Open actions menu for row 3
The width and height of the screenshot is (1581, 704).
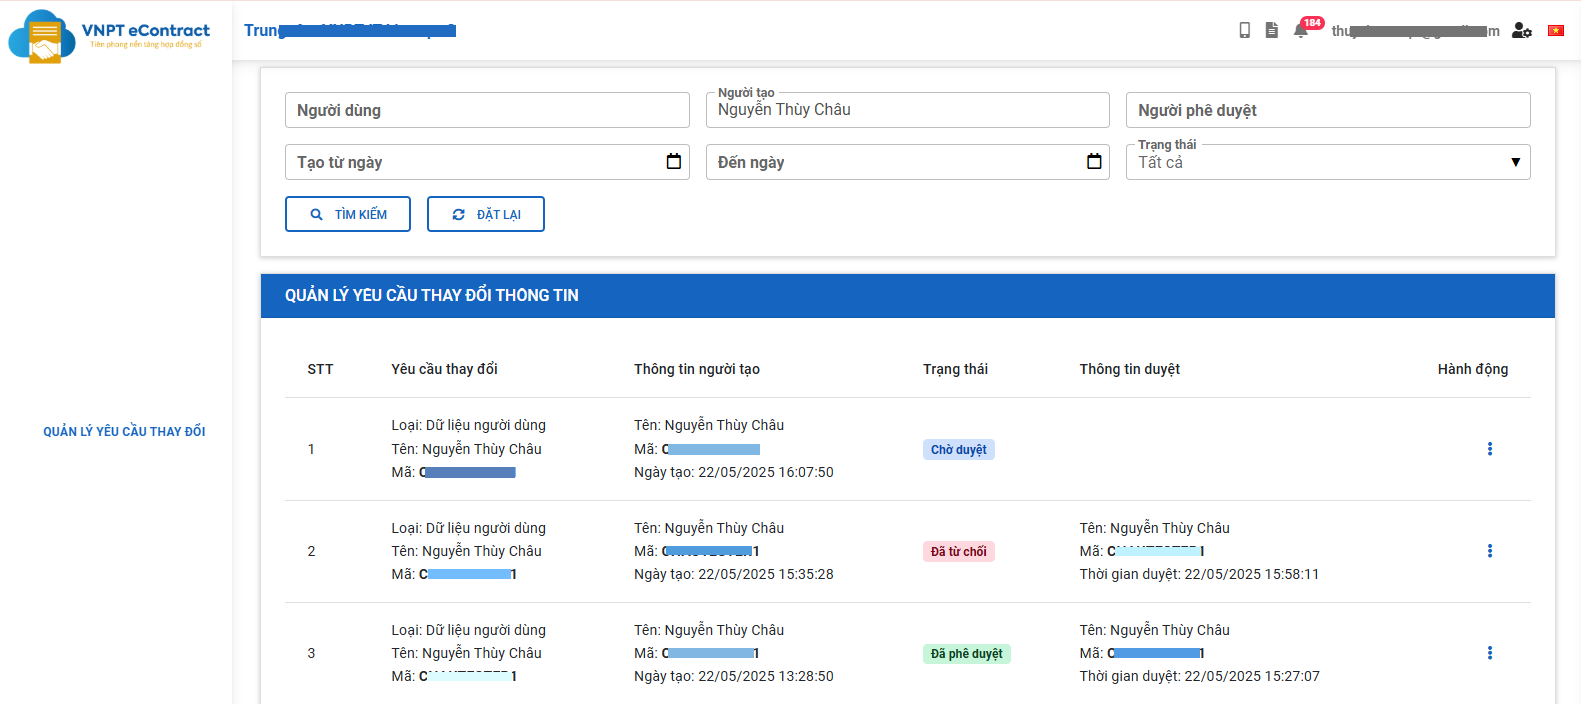click(1489, 653)
